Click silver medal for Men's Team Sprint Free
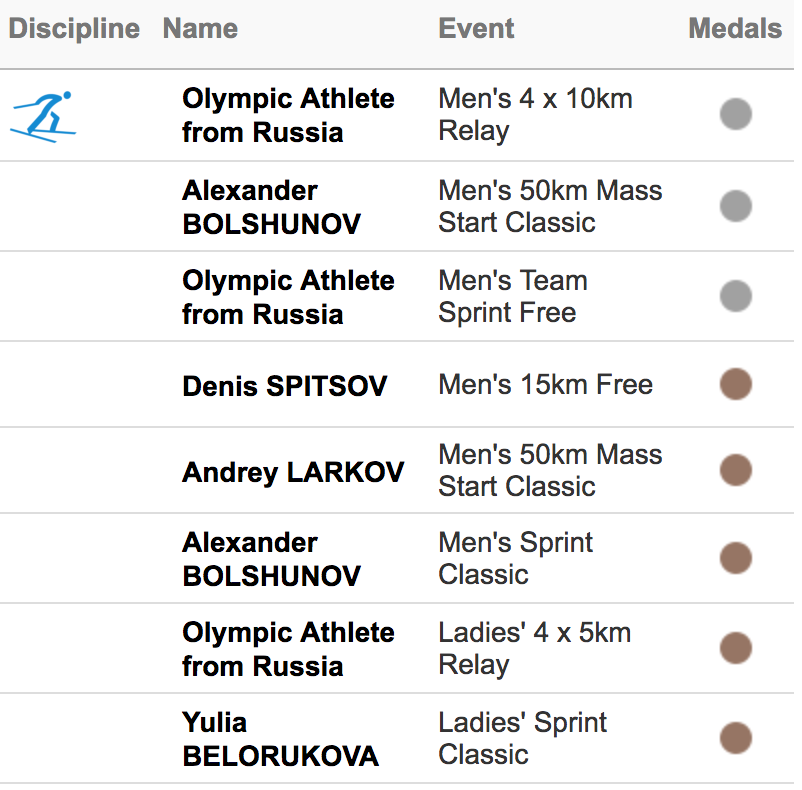The image size is (802, 790). [x=736, y=296]
